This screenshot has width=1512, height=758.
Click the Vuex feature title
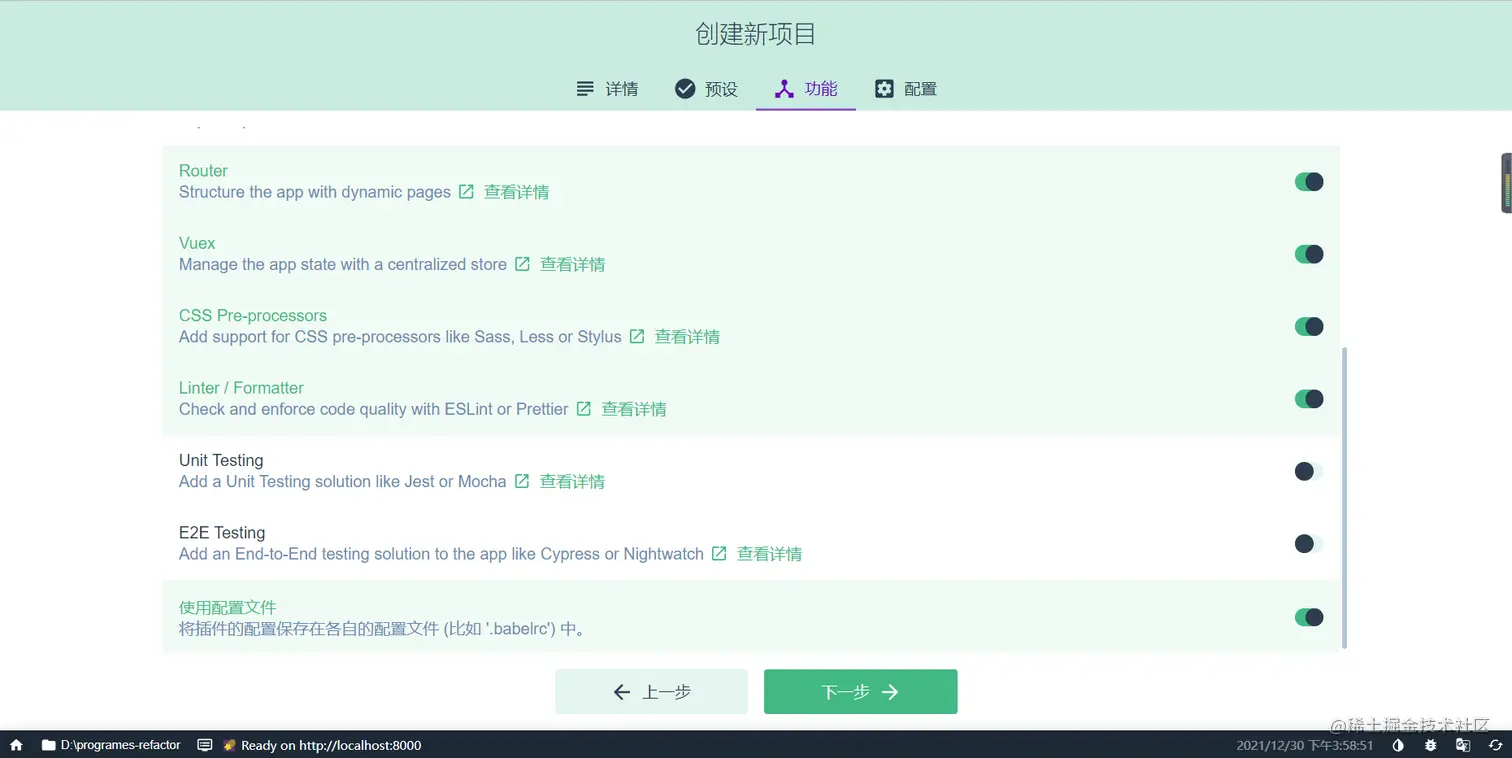197,243
